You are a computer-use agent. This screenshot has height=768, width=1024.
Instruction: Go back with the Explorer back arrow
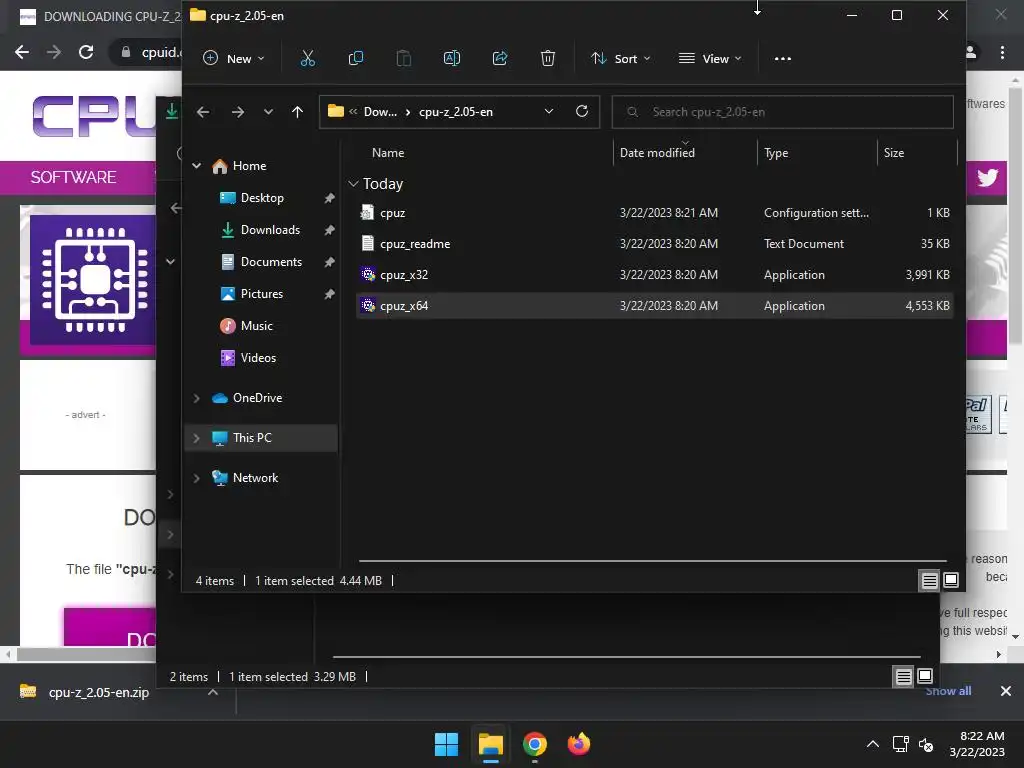[203, 112]
